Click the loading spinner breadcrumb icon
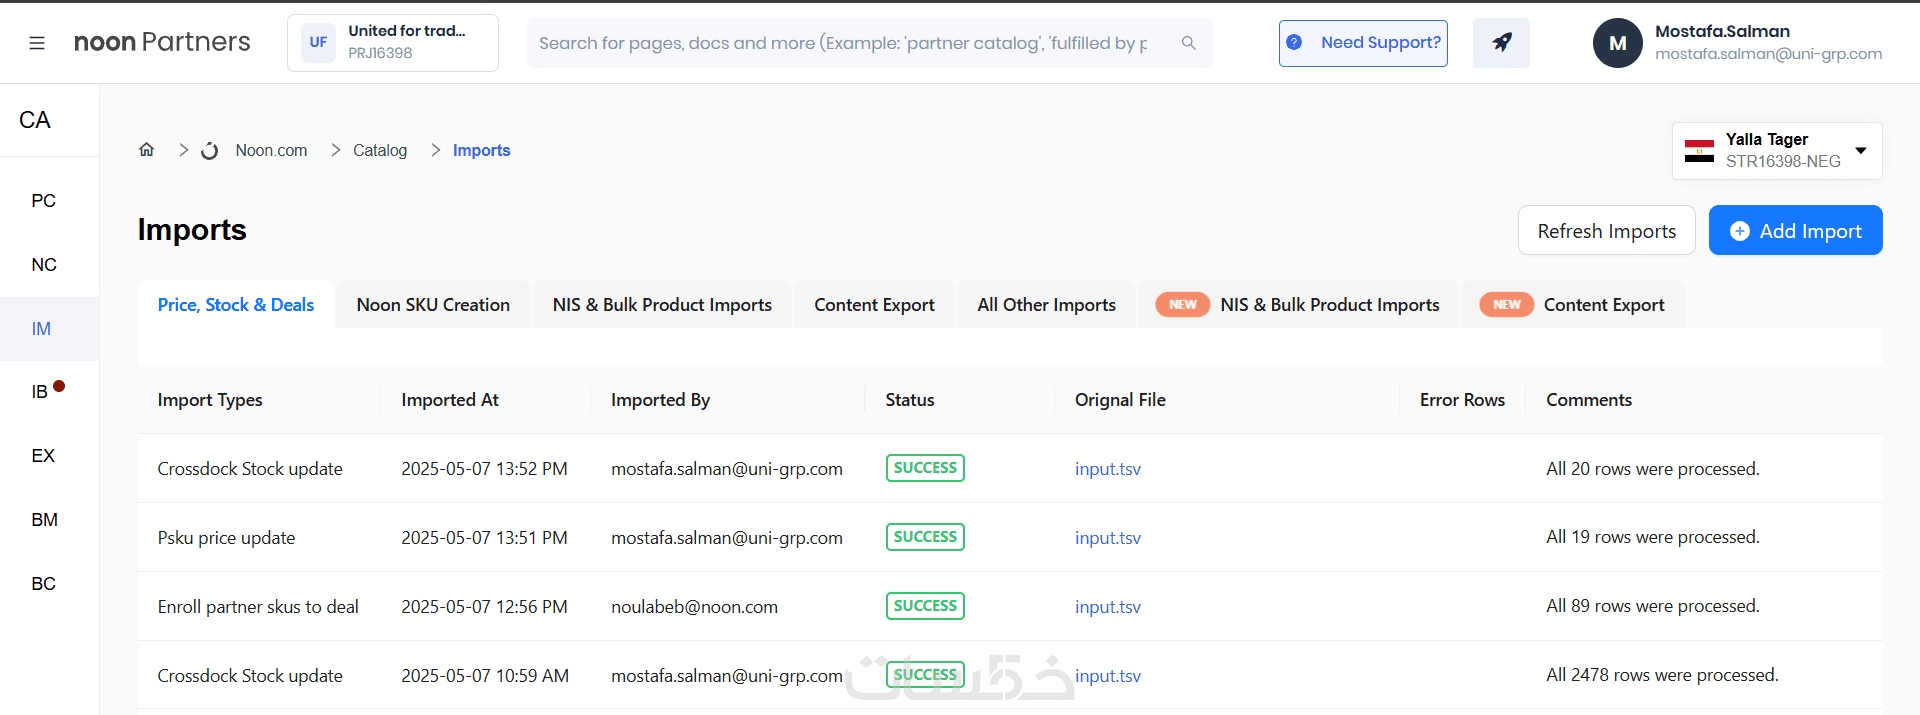 point(209,151)
